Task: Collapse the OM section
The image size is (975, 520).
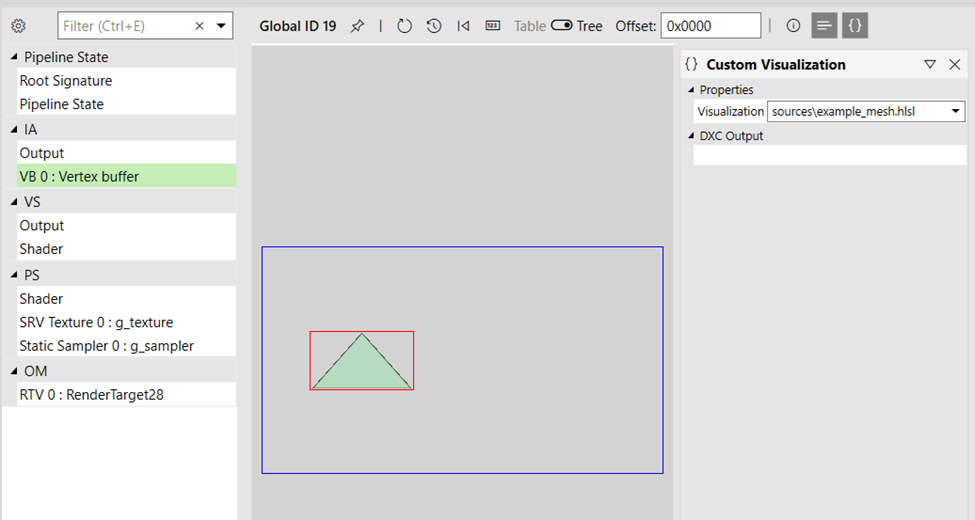Action: [14, 371]
